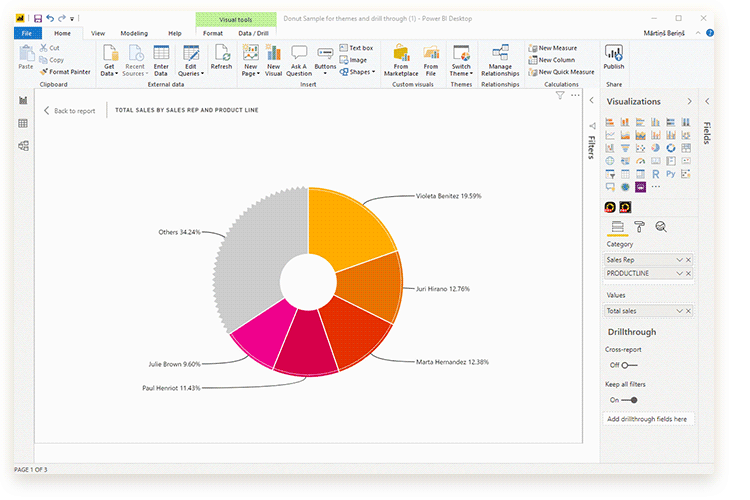
Task: Click the Refresh button
Action: tap(221, 56)
